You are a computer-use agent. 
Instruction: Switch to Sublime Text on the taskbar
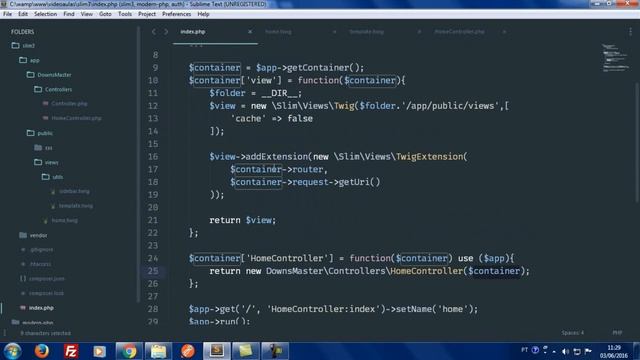216,351
